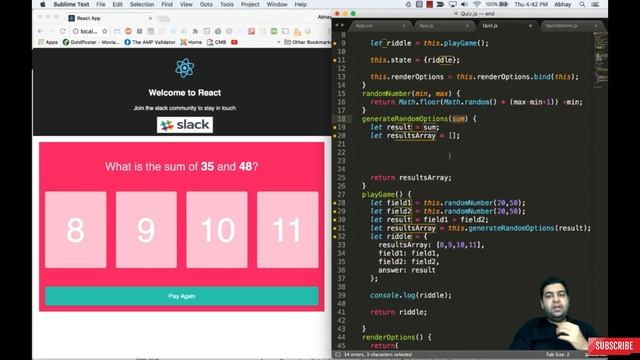Click line number 18 in gutter
This screenshot has height=360, width=640.
click(341, 119)
